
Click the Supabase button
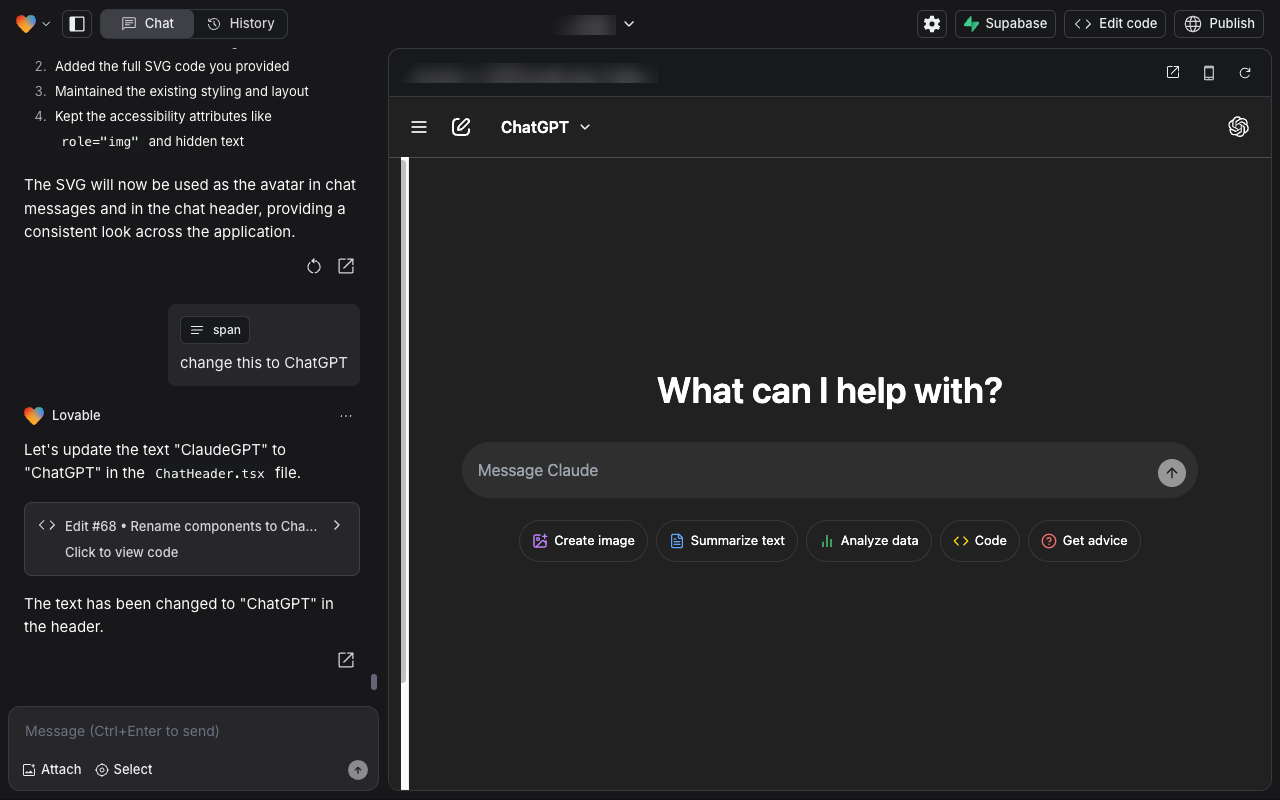pyautogui.click(x=1005, y=24)
